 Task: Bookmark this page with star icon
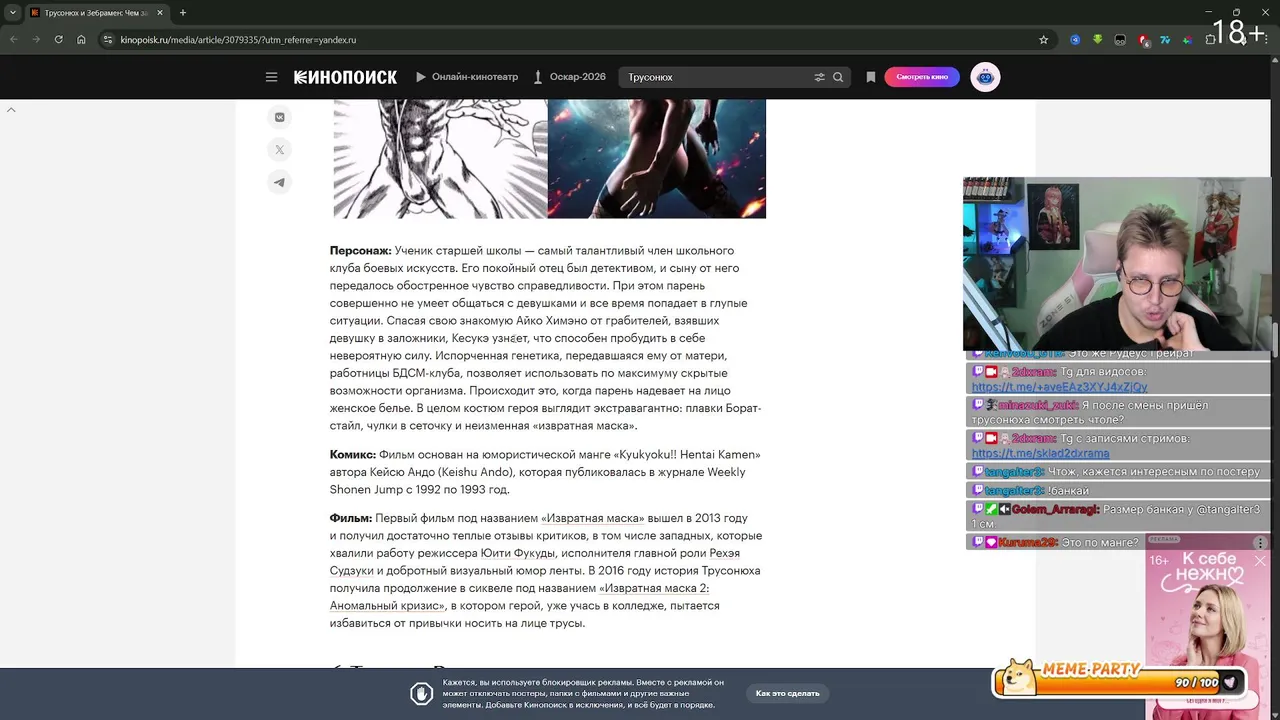click(x=1043, y=40)
